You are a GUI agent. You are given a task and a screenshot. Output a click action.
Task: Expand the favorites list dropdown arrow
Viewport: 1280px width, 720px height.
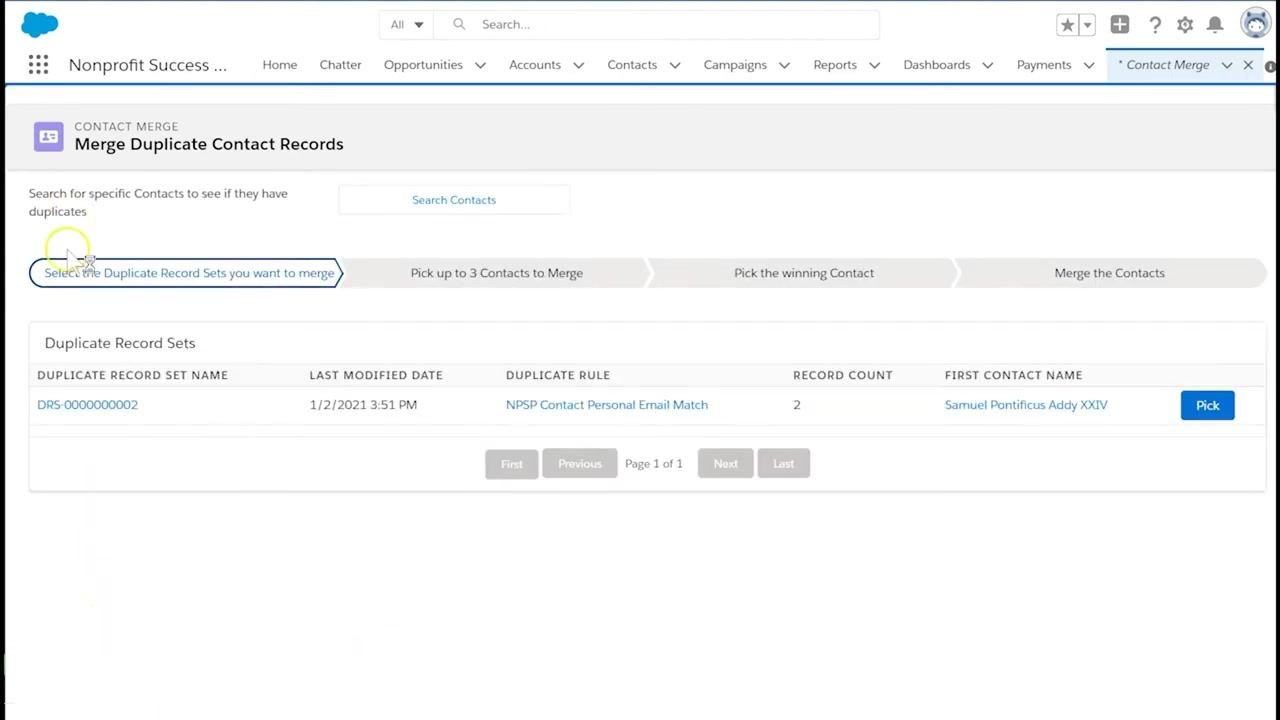tap(1087, 25)
